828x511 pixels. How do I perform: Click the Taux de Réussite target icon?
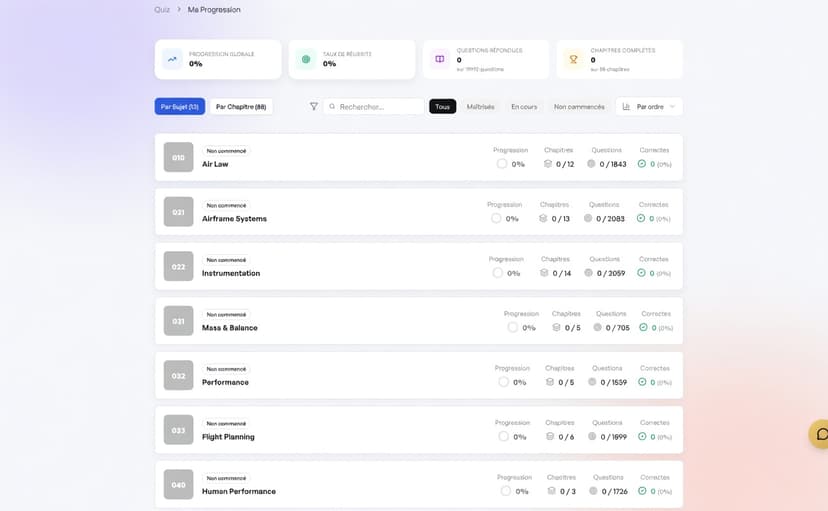tap(306, 59)
